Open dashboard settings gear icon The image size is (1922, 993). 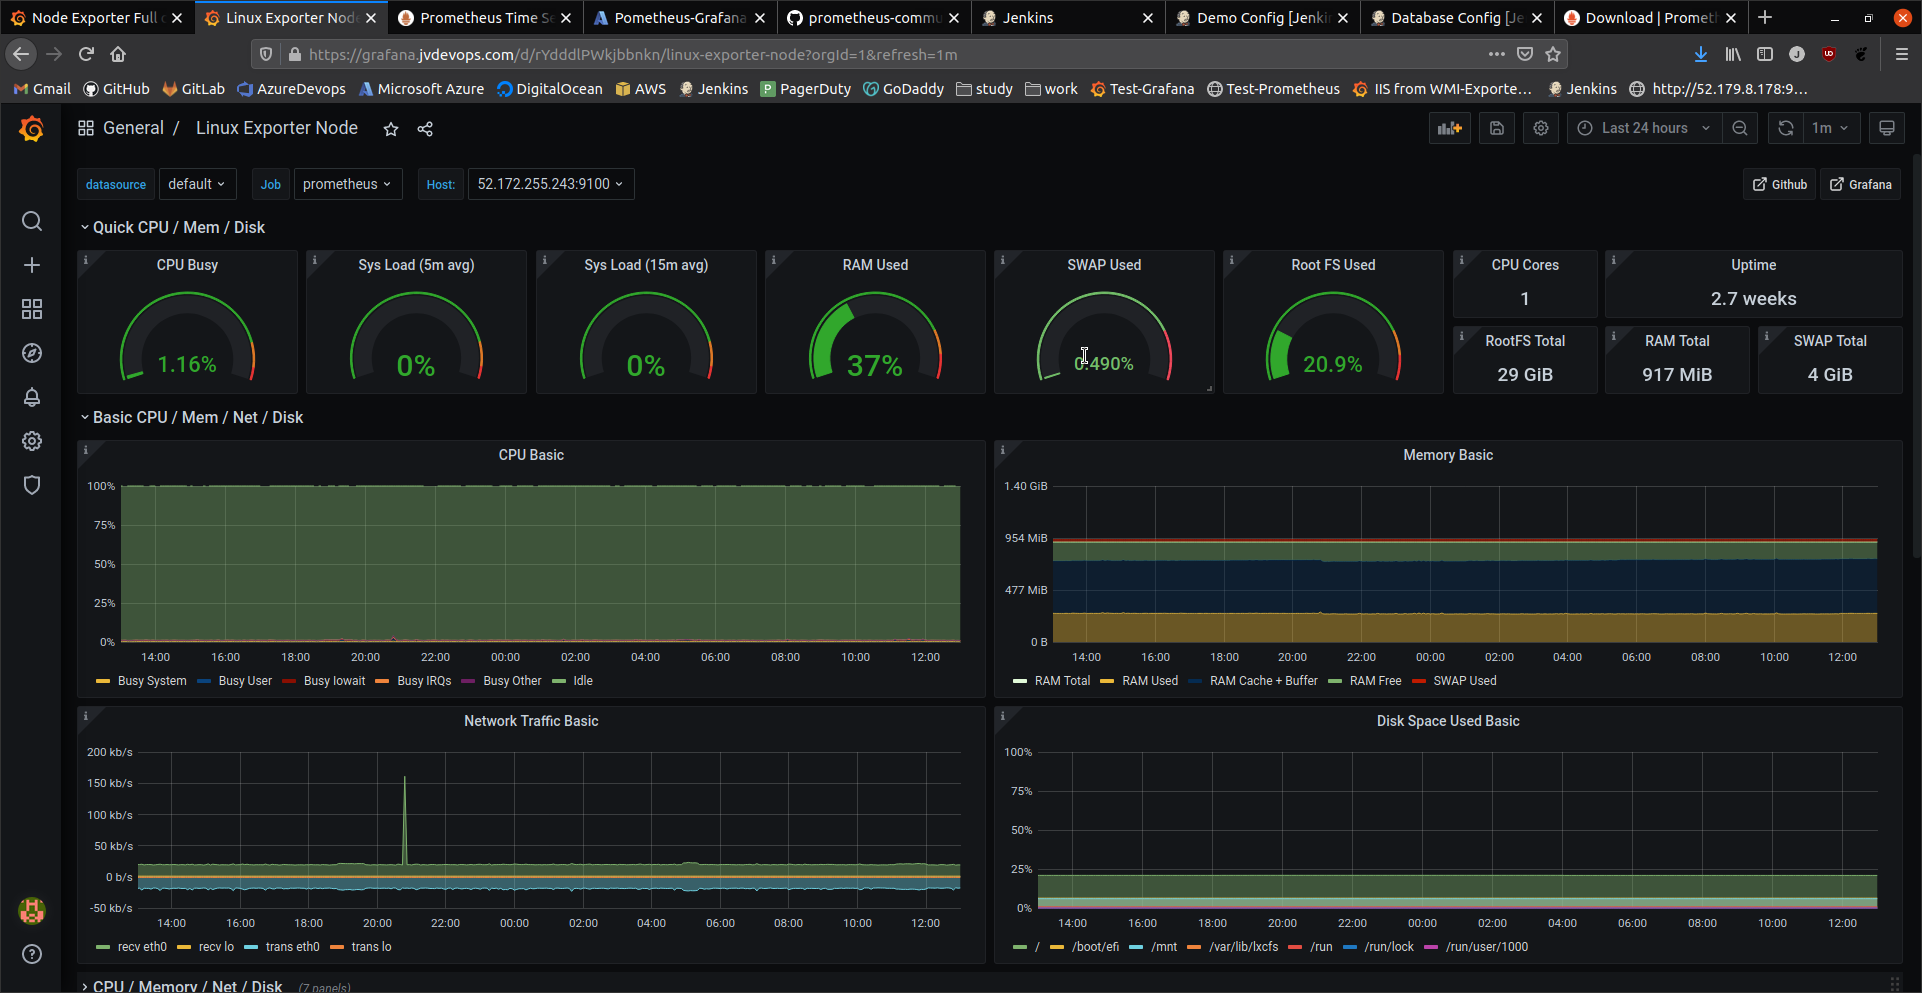(x=1541, y=128)
